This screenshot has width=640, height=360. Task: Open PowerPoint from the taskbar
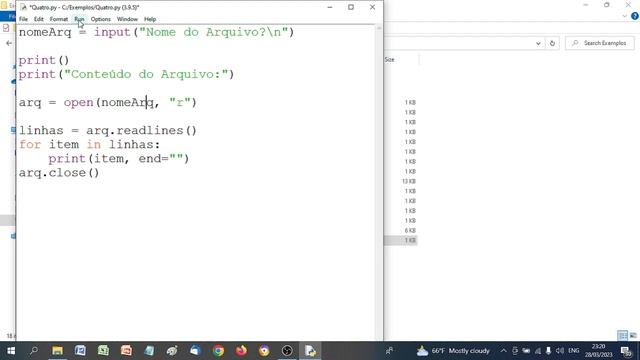tap(126, 351)
